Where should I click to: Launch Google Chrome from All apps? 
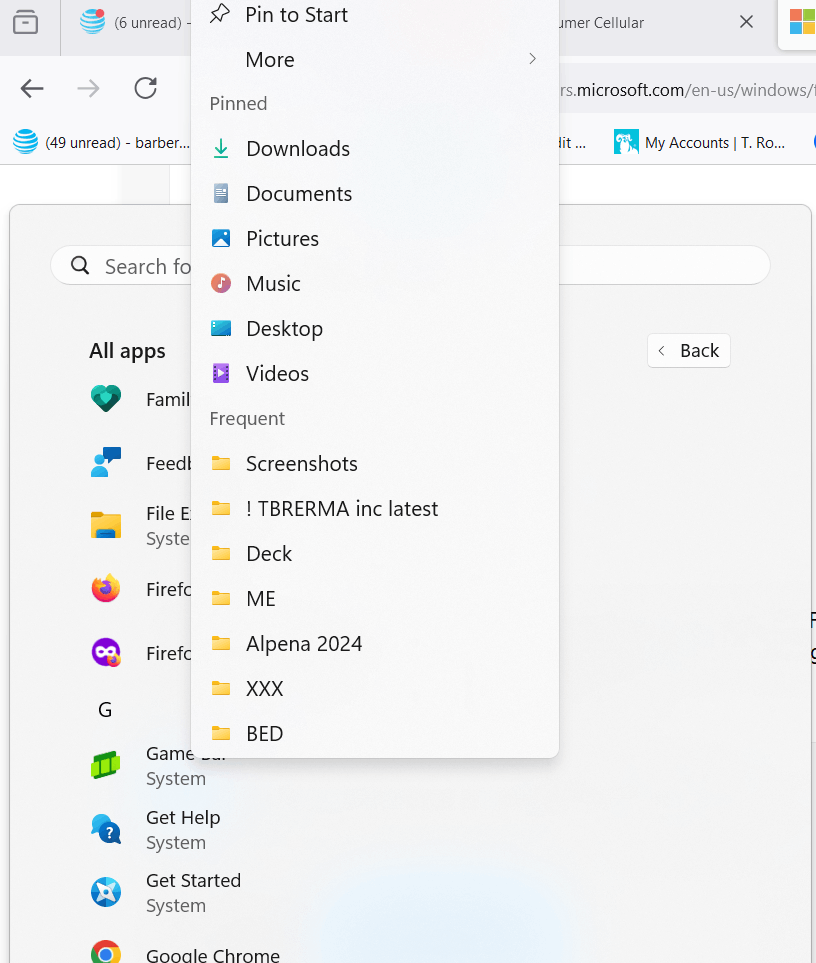click(x=185, y=953)
